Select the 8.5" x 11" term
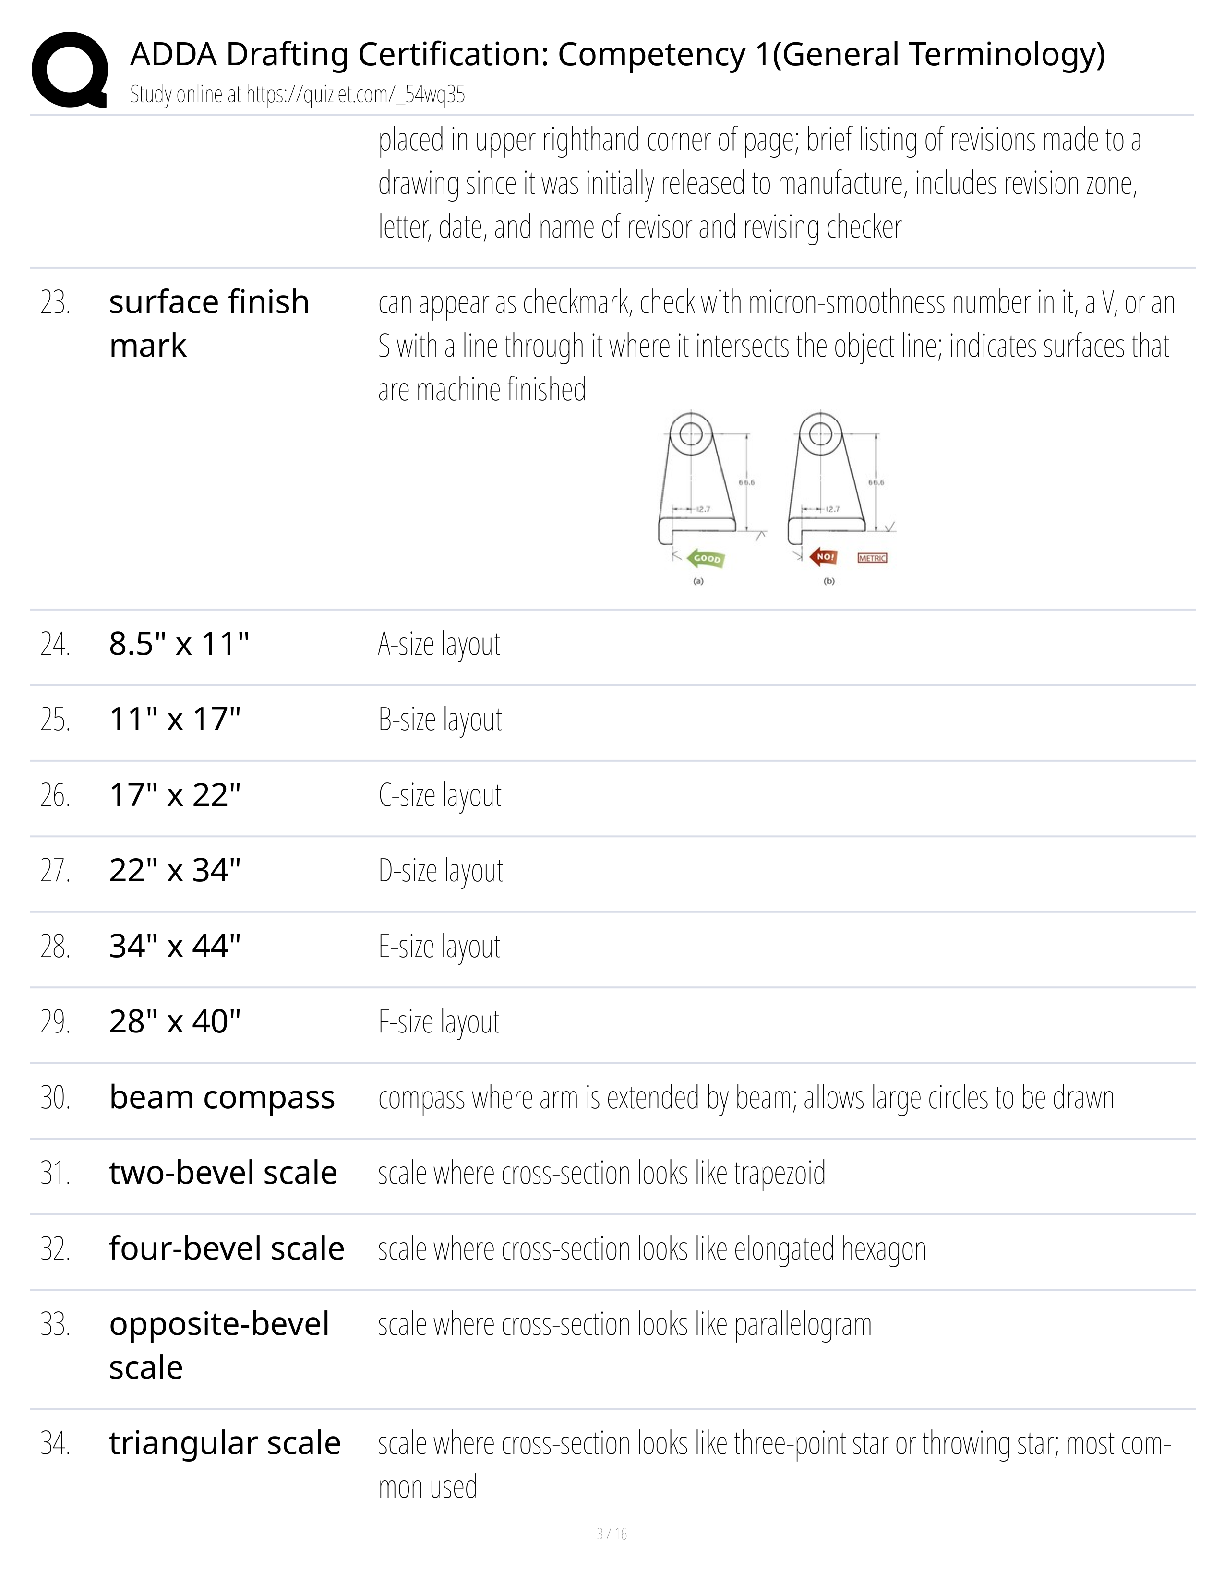This screenshot has height=1584, width=1224. click(179, 643)
